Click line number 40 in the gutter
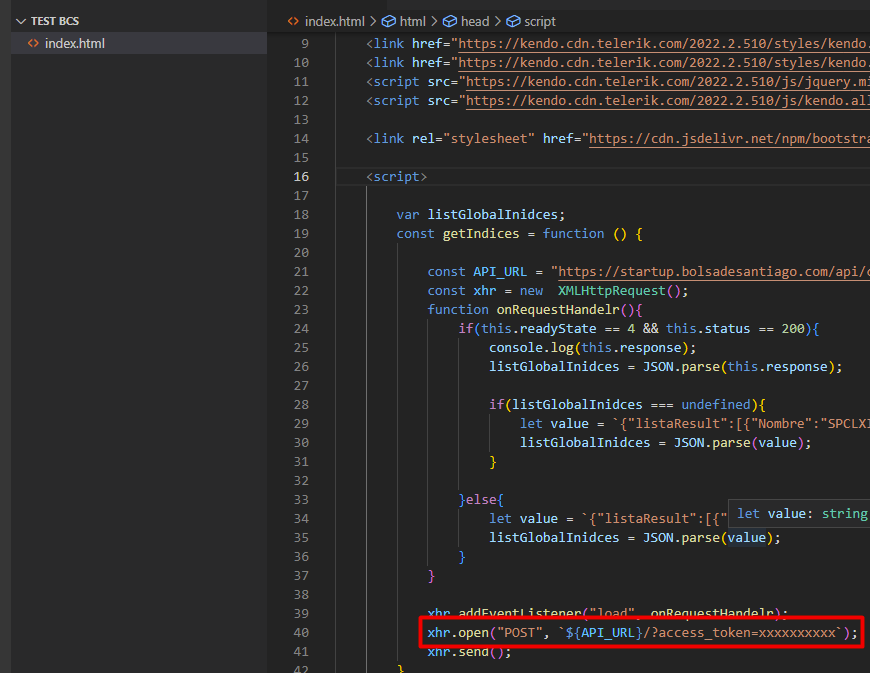This screenshot has height=673, width=870. click(301, 632)
